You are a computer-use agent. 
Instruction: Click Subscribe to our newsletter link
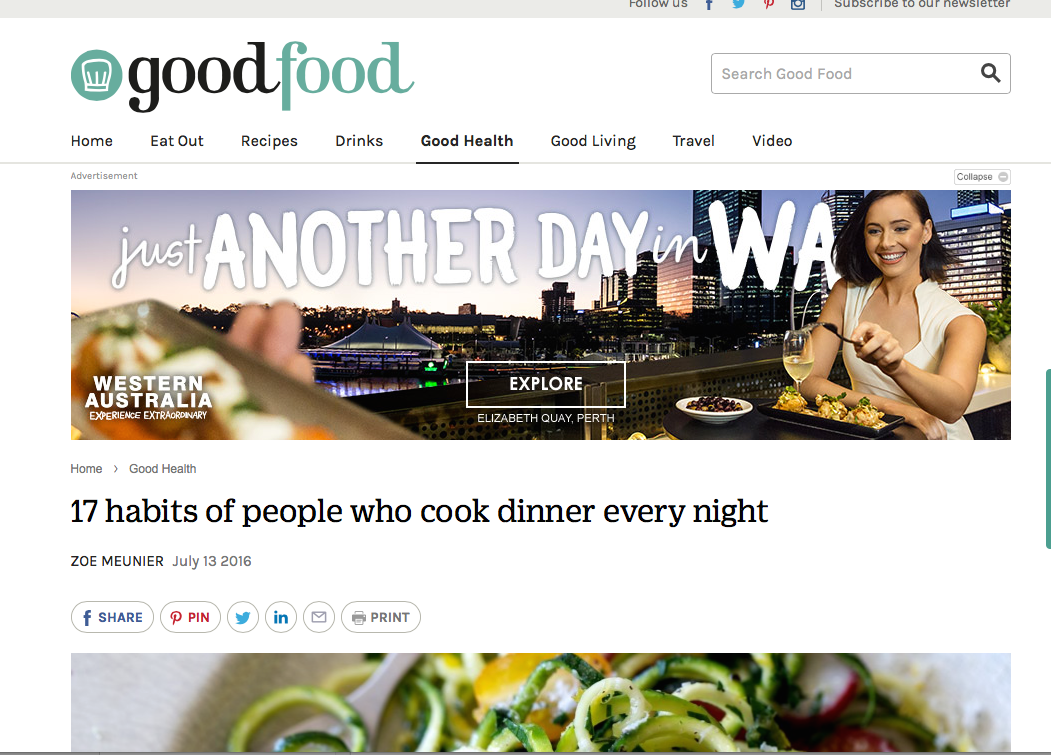pos(922,4)
